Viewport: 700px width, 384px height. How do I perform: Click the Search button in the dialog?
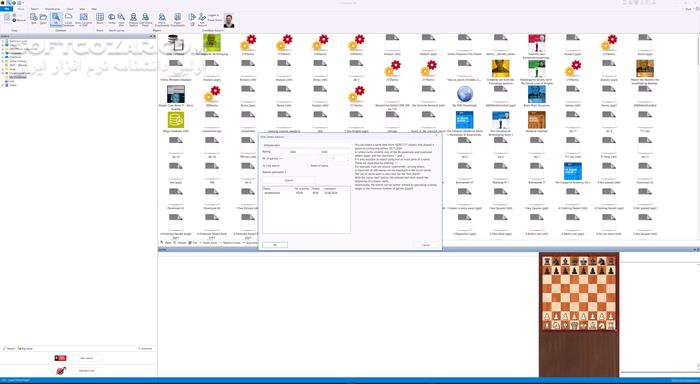(289, 180)
